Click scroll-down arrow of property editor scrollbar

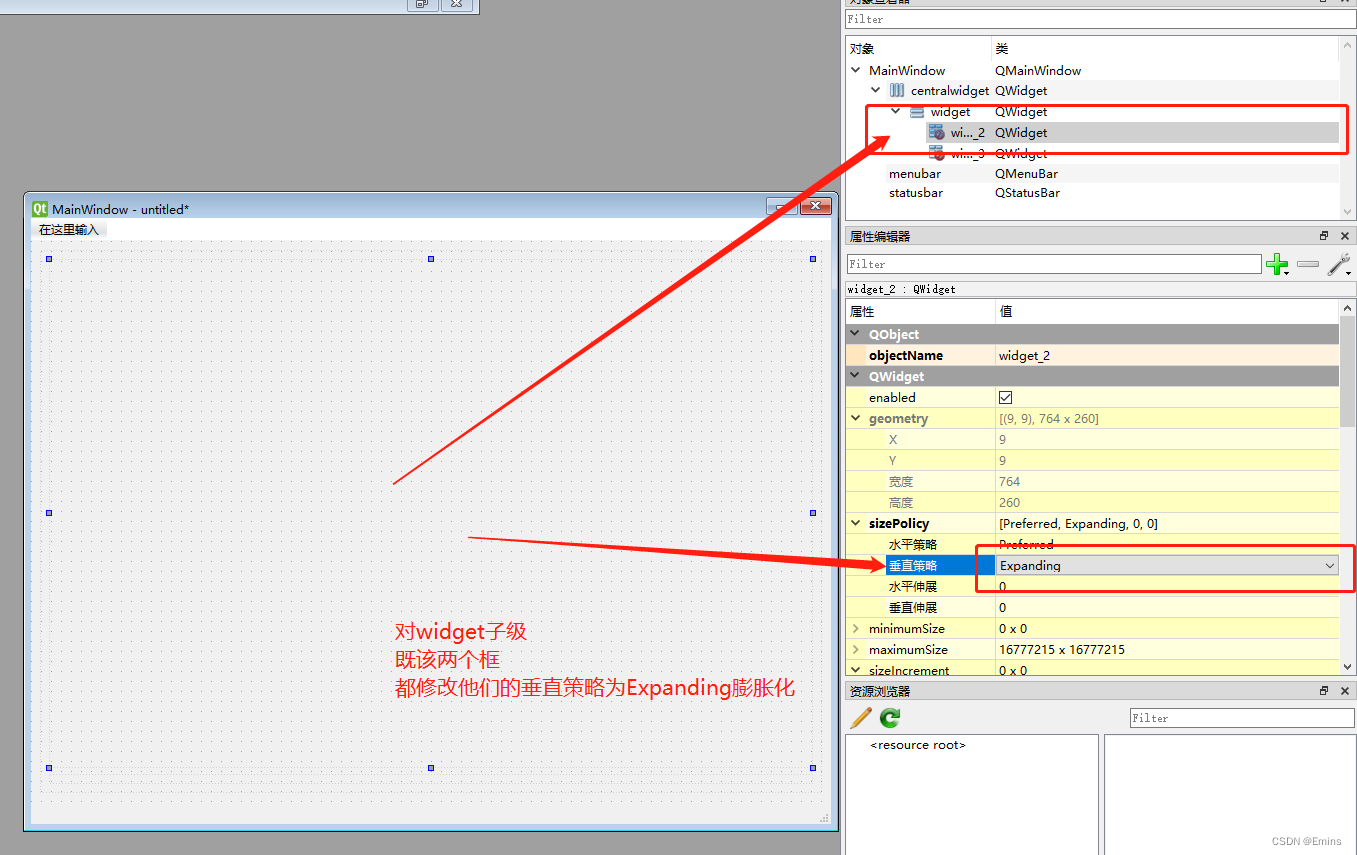click(1347, 667)
